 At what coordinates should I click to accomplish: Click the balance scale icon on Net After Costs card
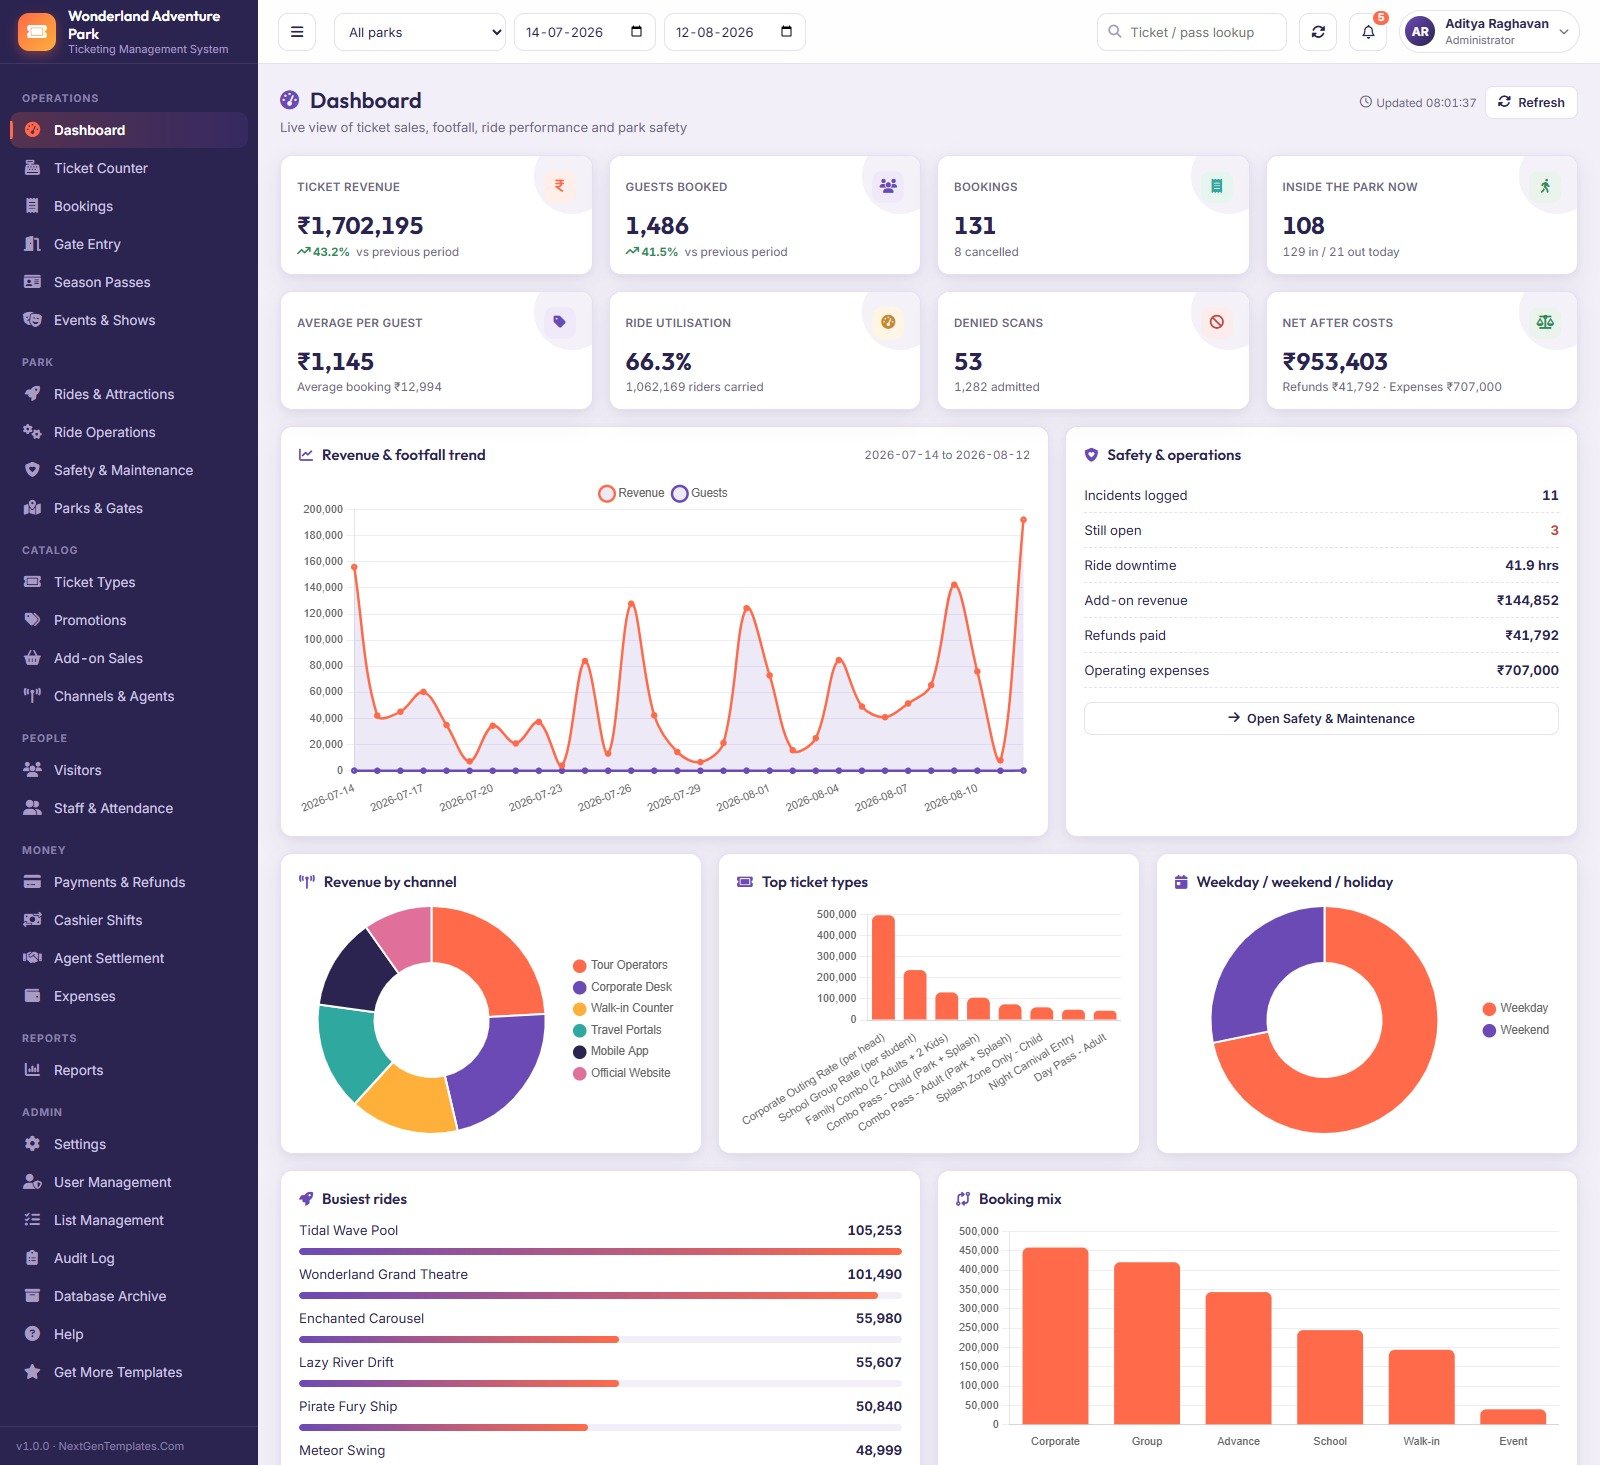coord(1545,322)
